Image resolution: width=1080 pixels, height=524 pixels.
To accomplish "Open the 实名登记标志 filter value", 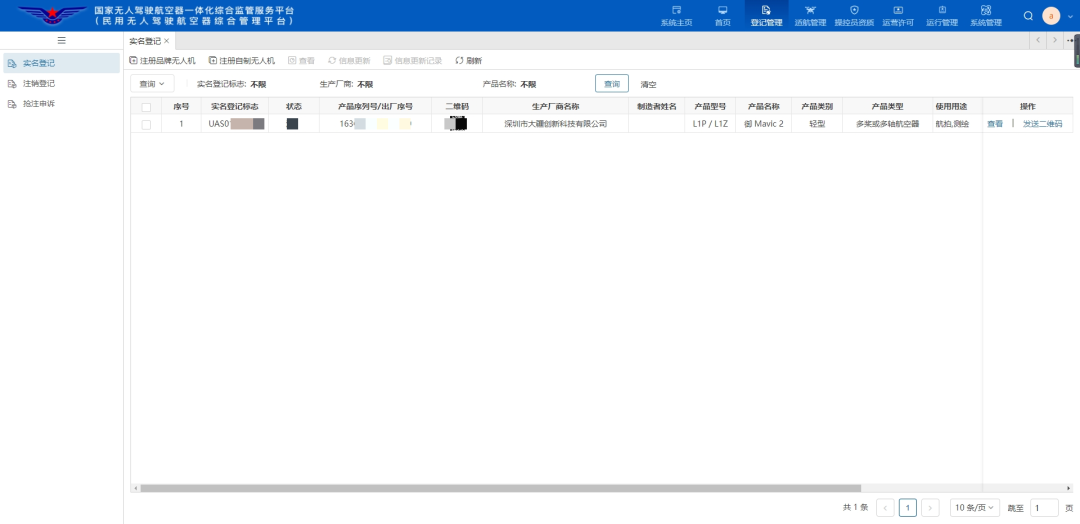I will click(x=258, y=85).
